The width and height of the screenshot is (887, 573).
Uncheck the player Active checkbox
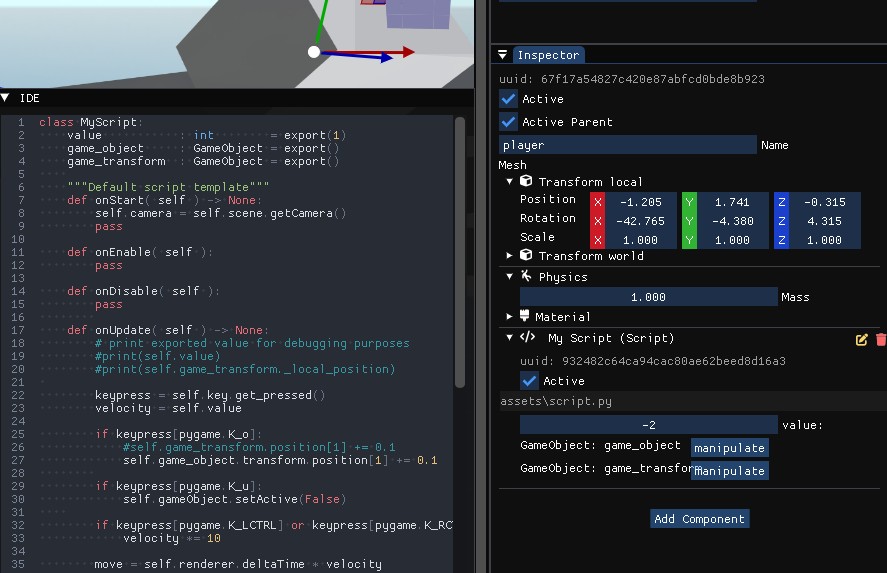click(509, 99)
